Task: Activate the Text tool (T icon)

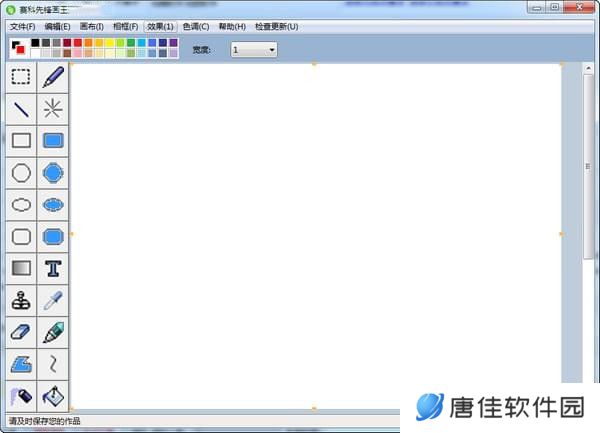Action: coord(53,269)
